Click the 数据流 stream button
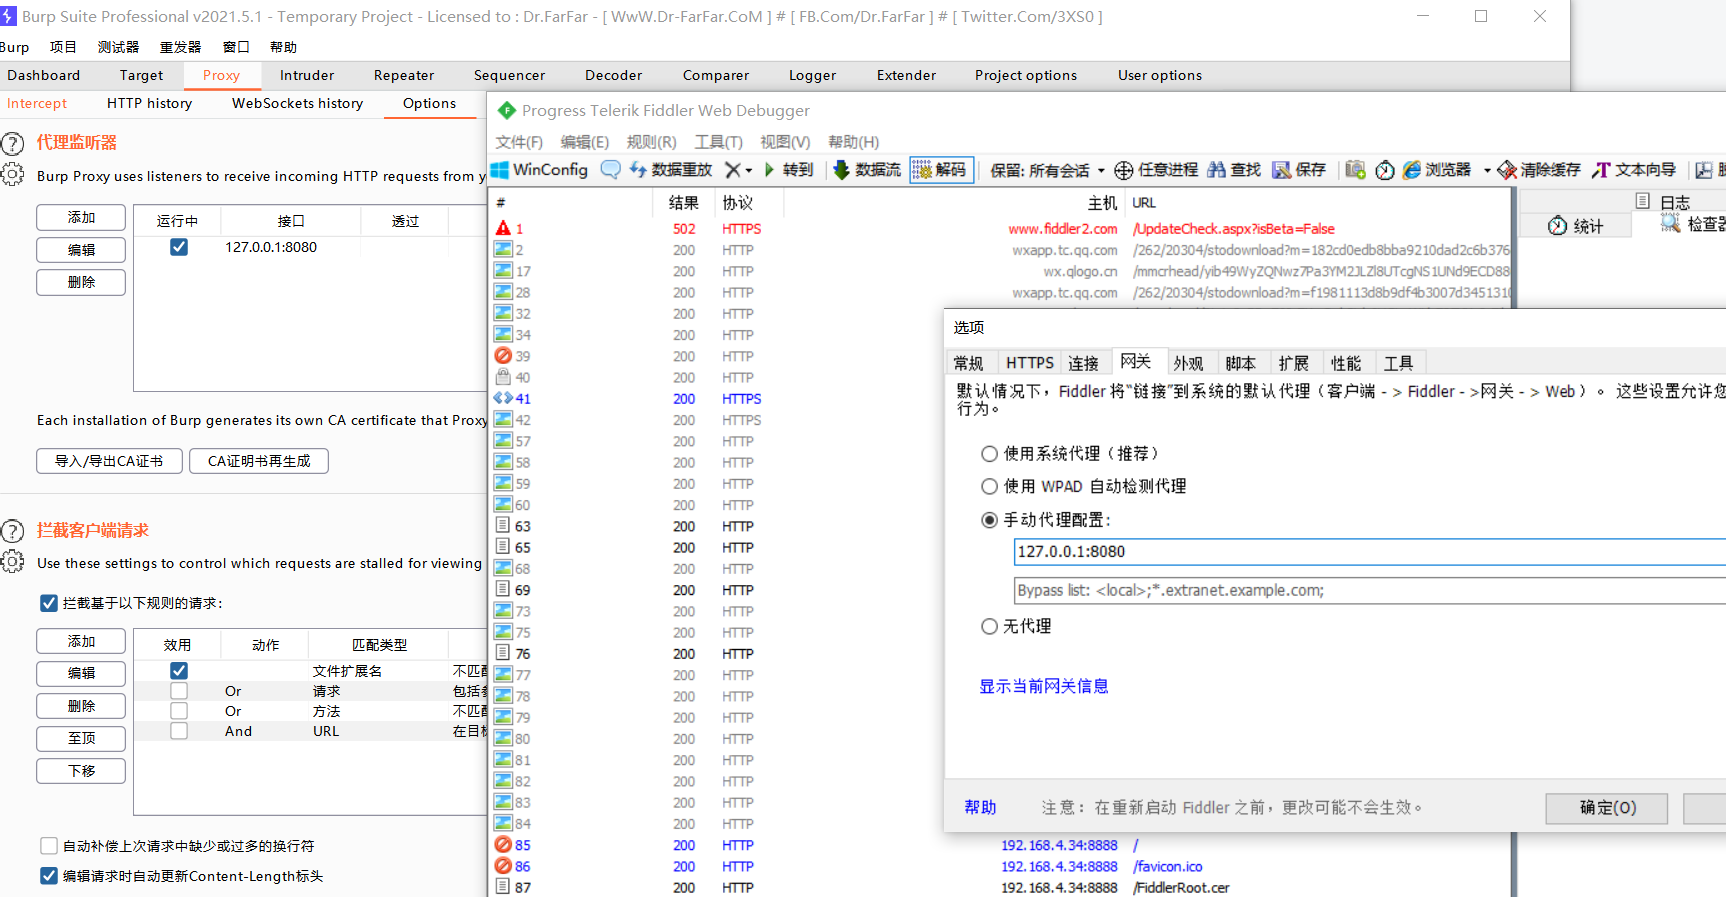Screen dimensions: 1726x897 click(x=867, y=170)
